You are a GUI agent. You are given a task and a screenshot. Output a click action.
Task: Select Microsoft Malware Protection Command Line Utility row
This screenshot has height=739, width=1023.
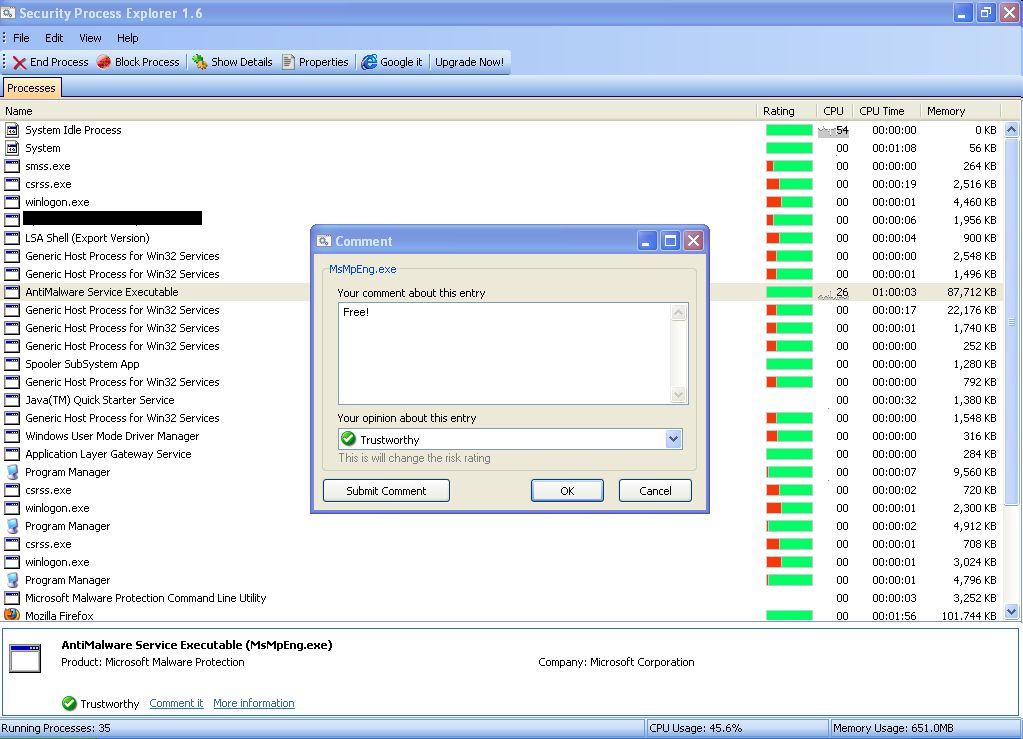(502, 597)
